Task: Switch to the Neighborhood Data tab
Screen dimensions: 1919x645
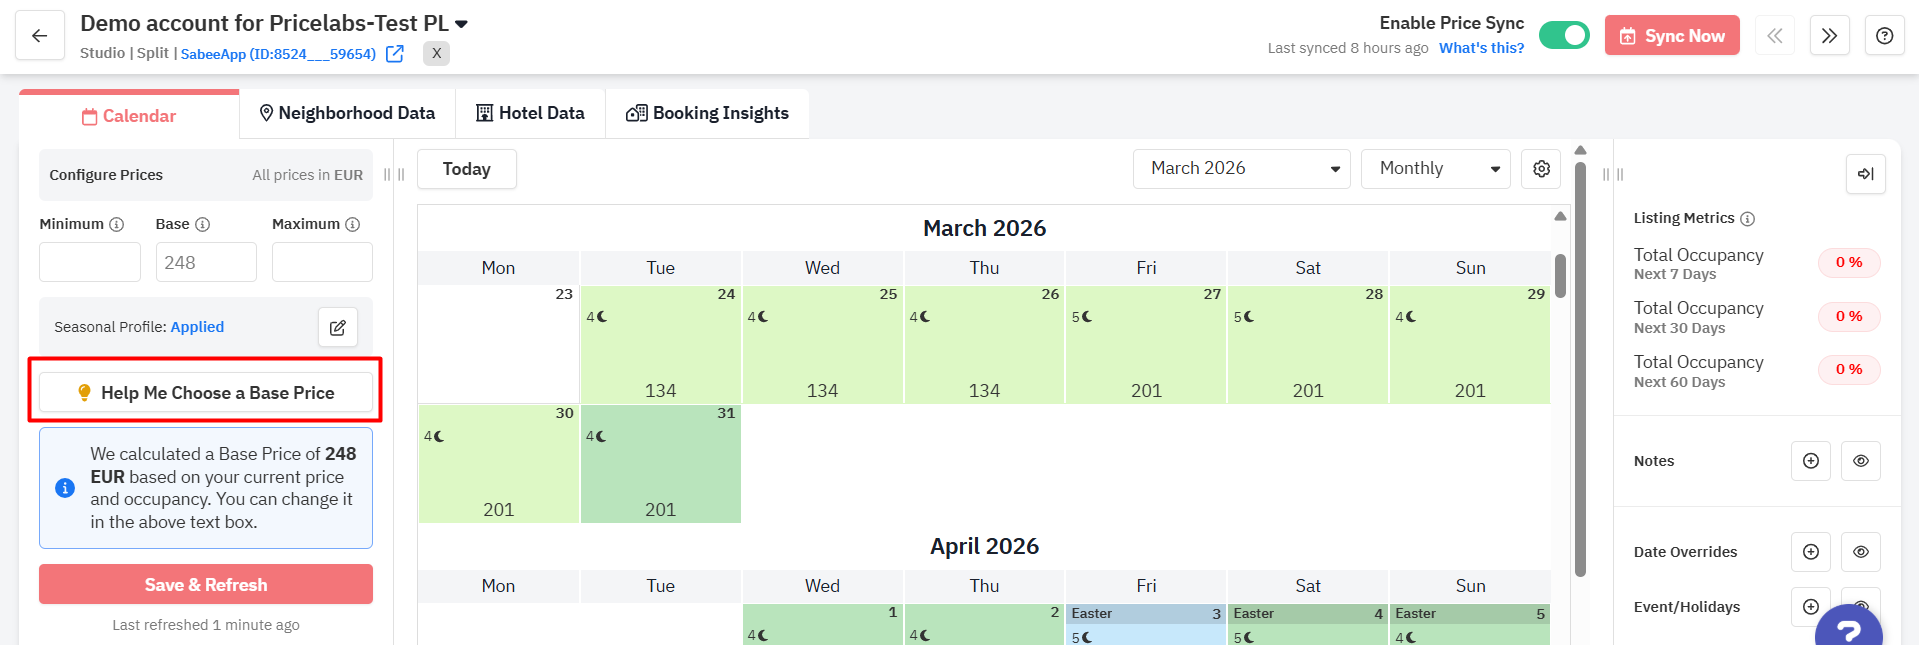Action: (x=347, y=114)
